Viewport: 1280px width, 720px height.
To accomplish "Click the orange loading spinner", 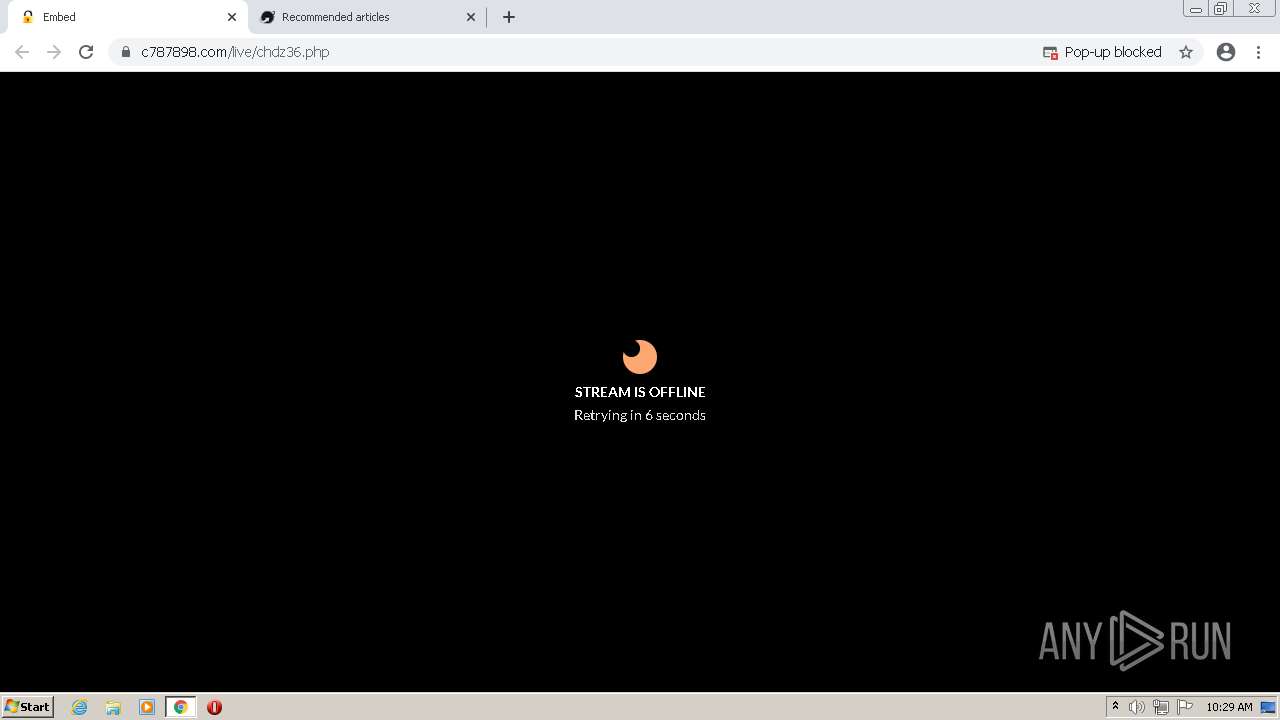I will point(640,357).
